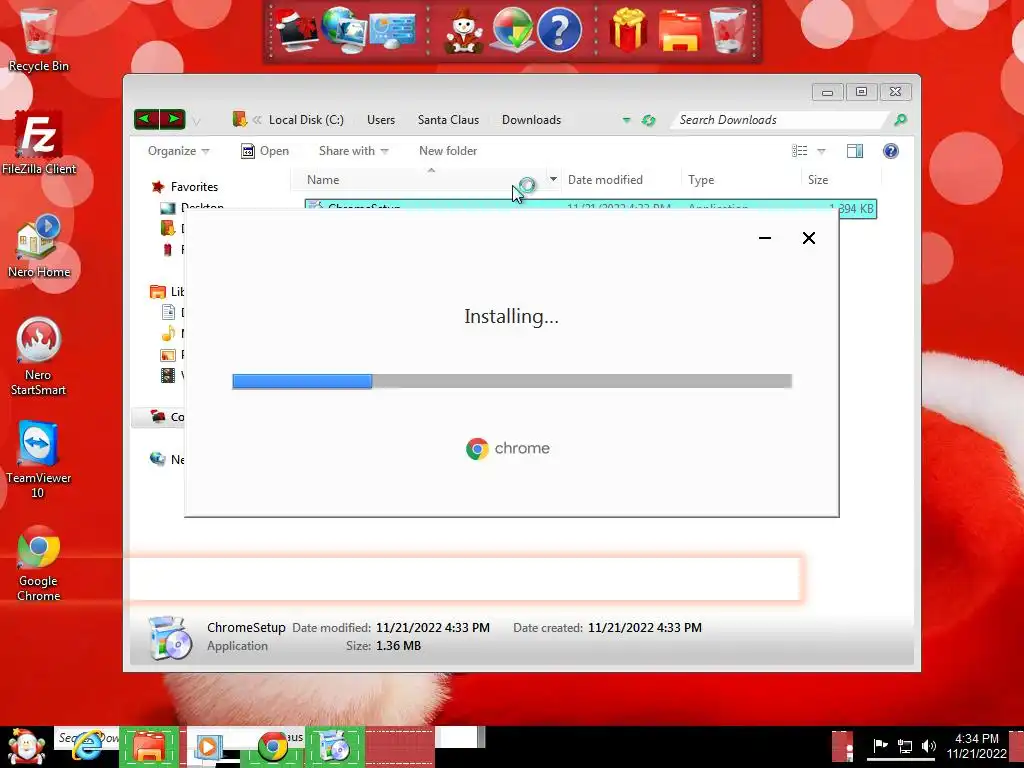
Task: Click the Santa hat computer dock icon
Action: click(x=296, y=29)
